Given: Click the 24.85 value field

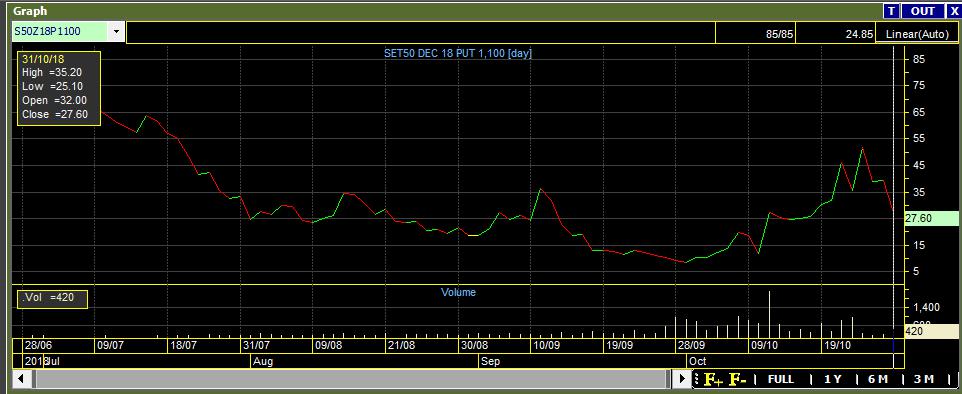Looking at the screenshot, I should [836, 34].
